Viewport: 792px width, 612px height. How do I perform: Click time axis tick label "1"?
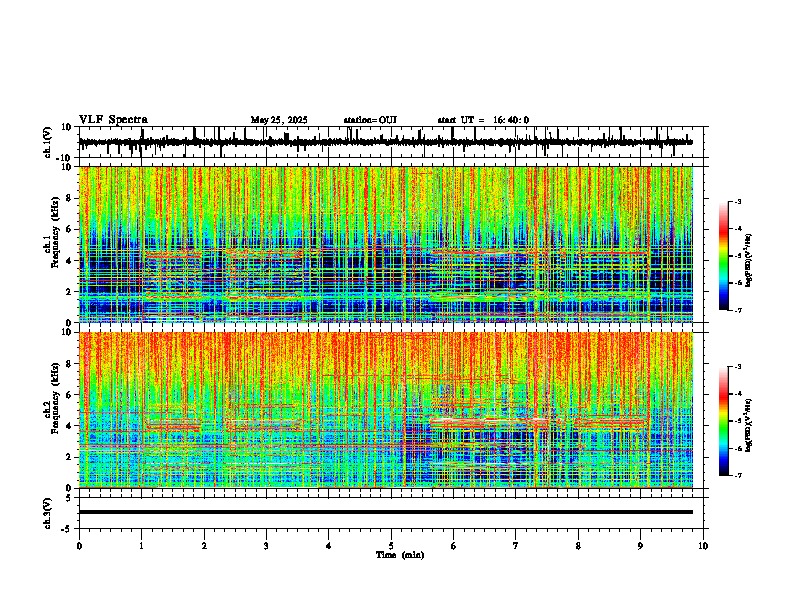click(142, 546)
